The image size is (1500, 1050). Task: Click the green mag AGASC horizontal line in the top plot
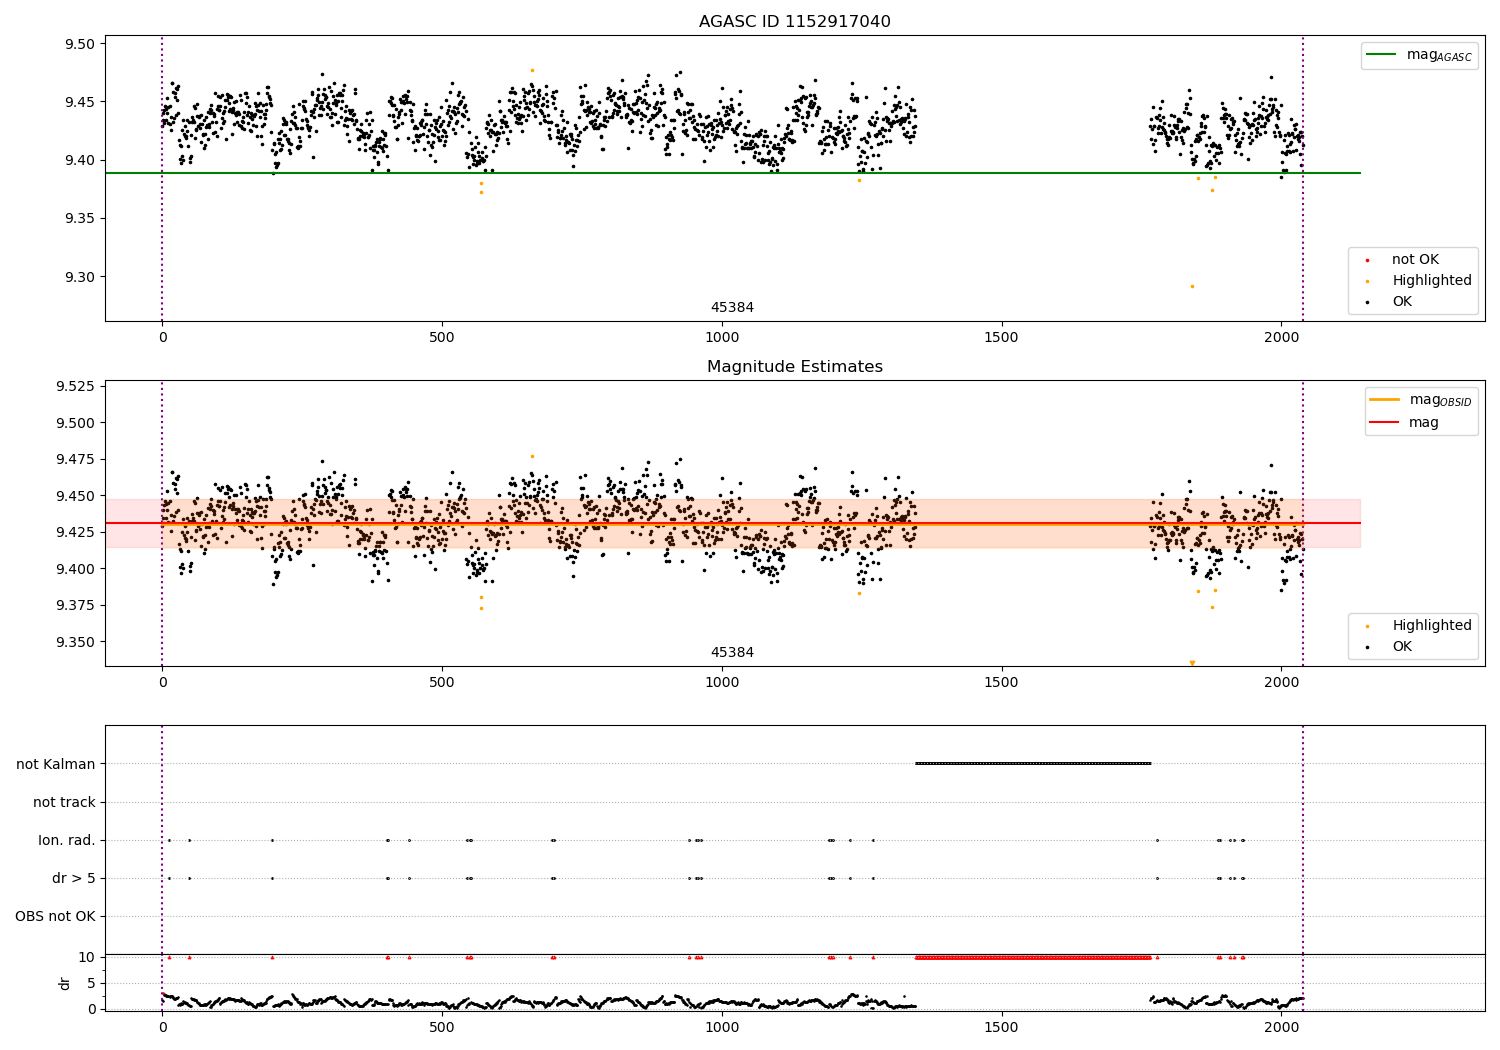[733, 173]
